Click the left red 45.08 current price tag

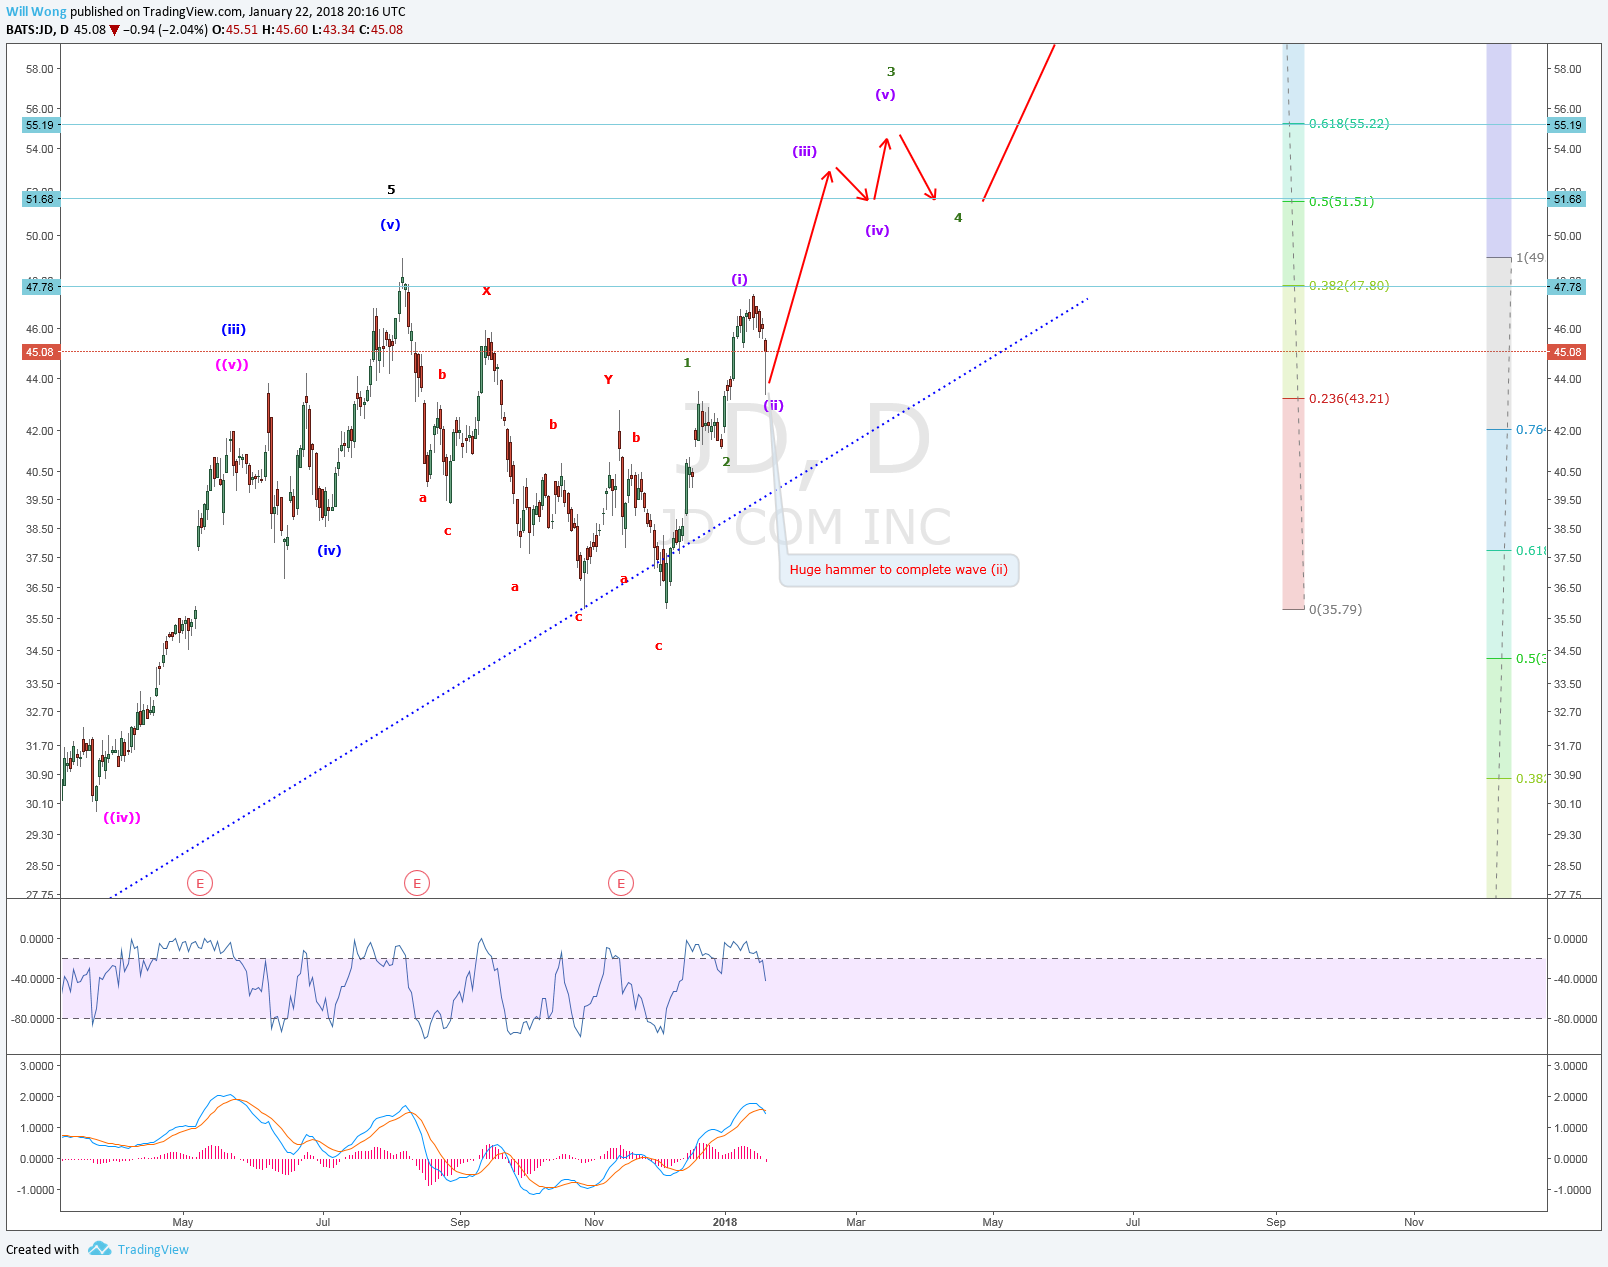40,352
